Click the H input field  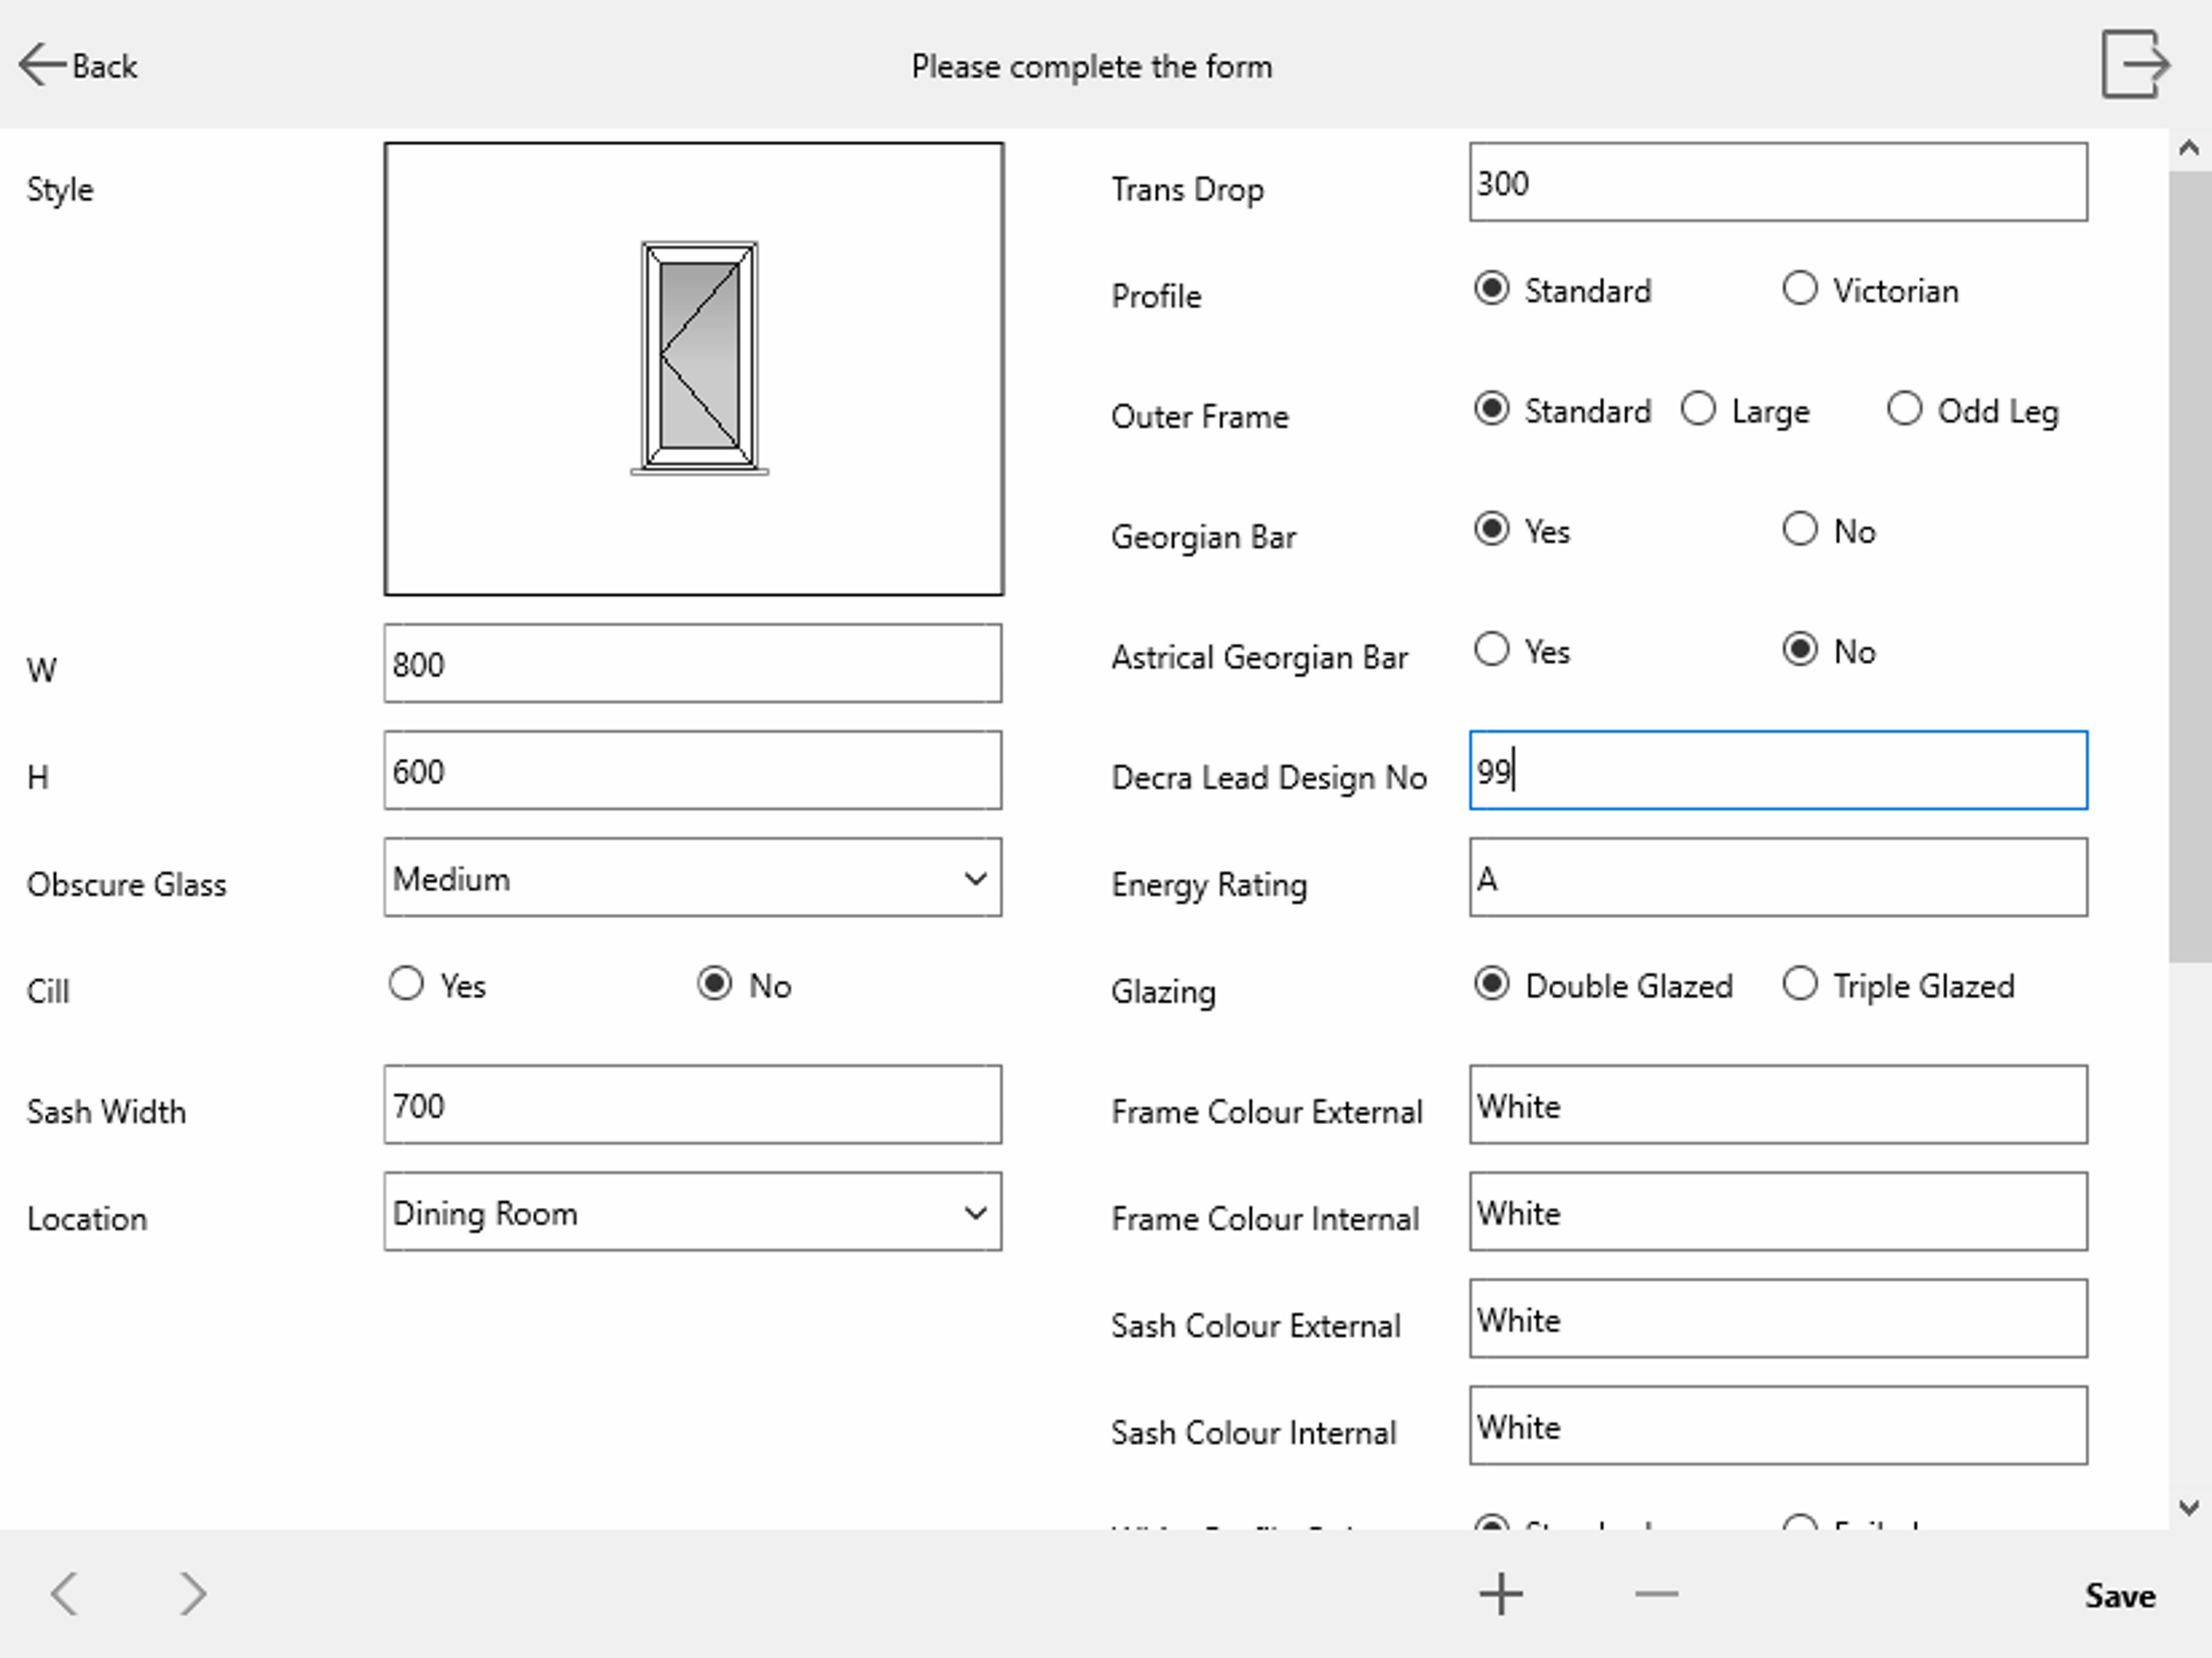click(693, 771)
